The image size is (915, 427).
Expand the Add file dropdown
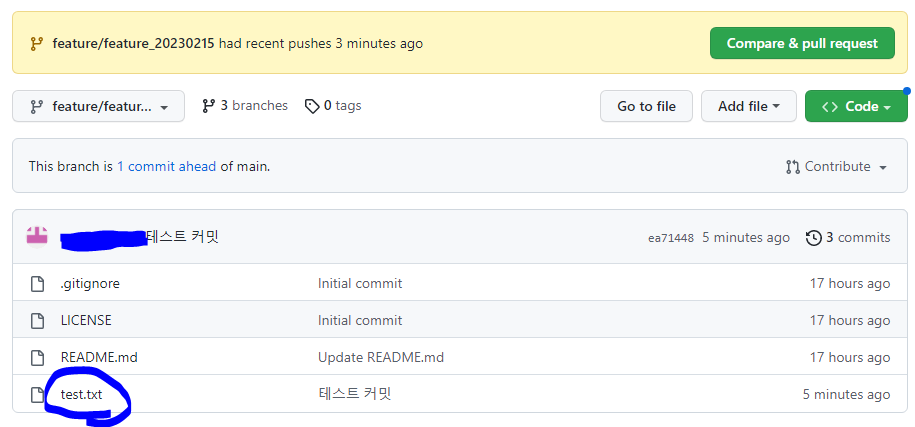pos(749,106)
